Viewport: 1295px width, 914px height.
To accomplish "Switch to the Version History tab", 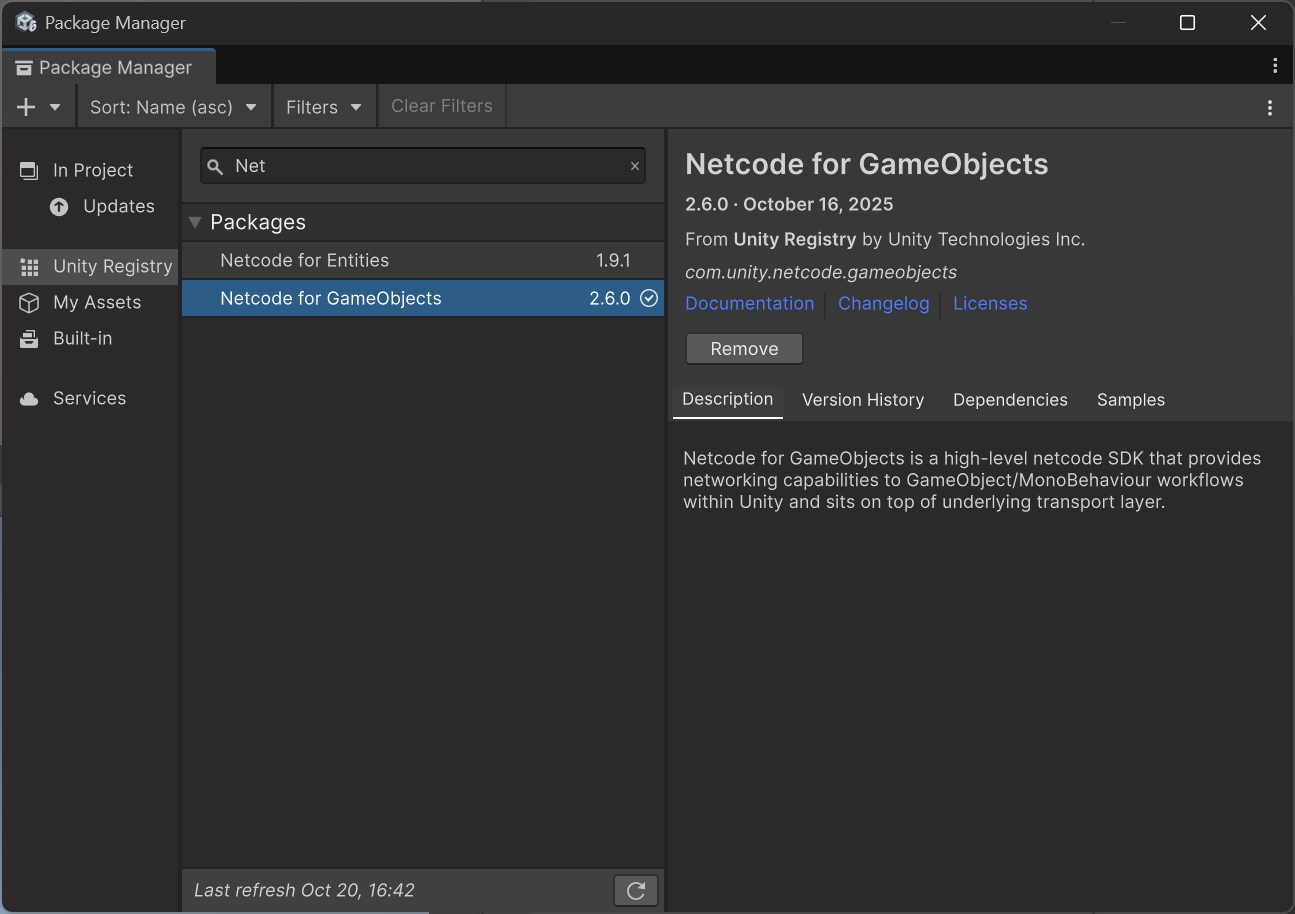I will pyautogui.click(x=862, y=400).
